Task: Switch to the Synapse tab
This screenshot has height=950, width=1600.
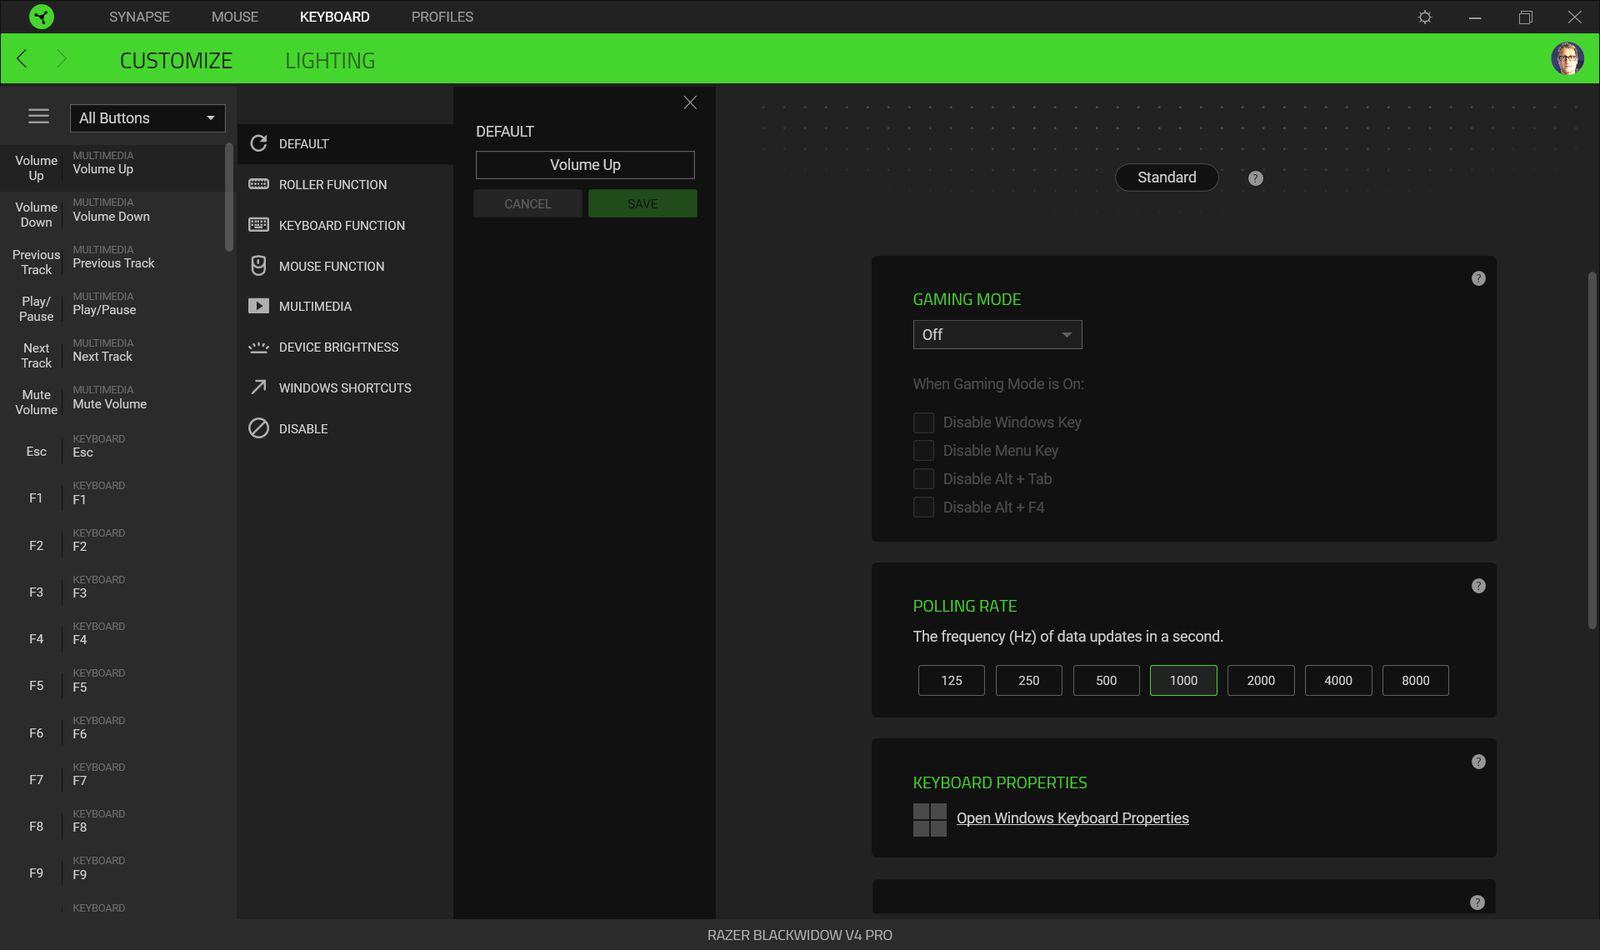Action: [139, 17]
